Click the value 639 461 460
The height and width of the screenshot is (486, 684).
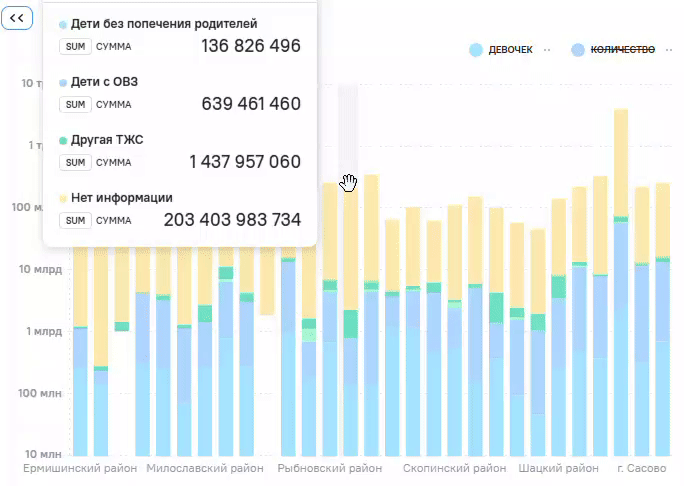[x=251, y=104]
